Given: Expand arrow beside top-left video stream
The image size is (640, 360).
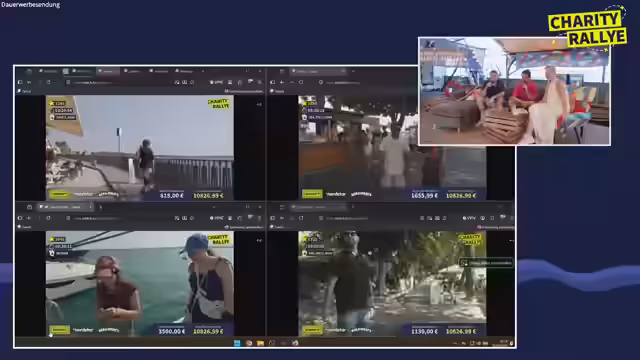Looking at the screenshot, I should tap(259, 104).
